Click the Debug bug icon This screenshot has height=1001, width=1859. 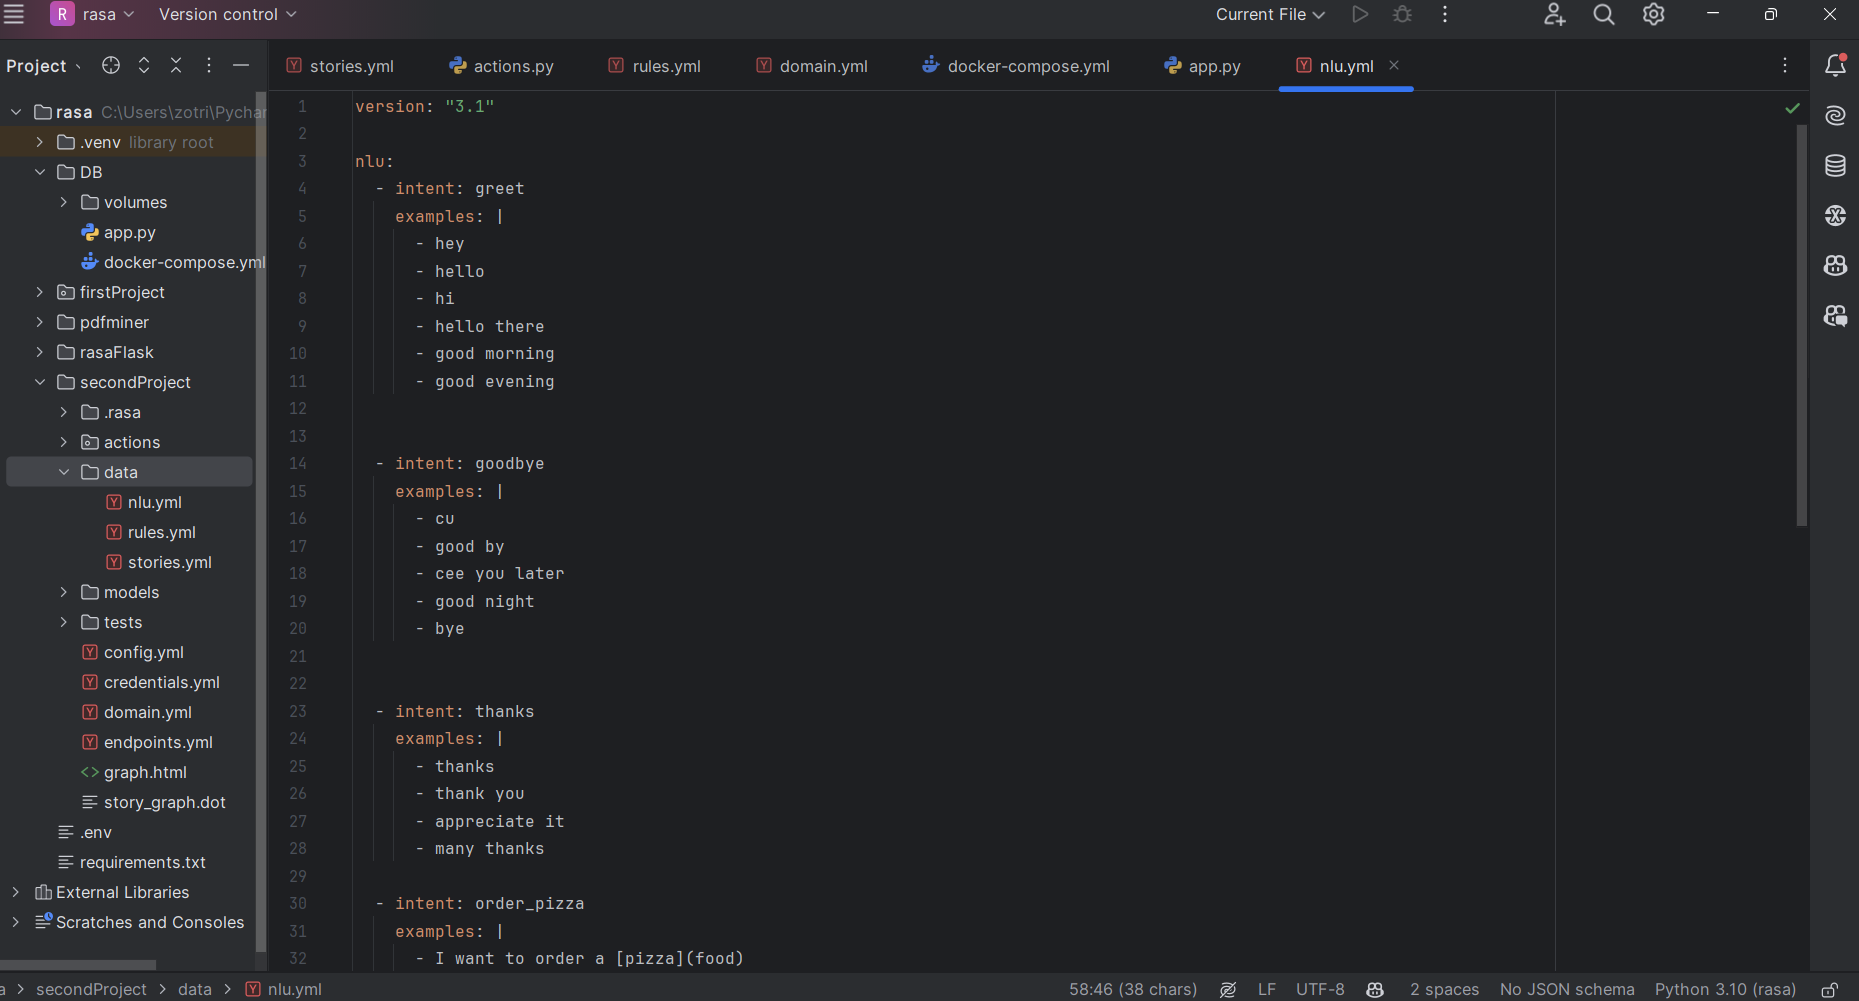click(1403, 14)
